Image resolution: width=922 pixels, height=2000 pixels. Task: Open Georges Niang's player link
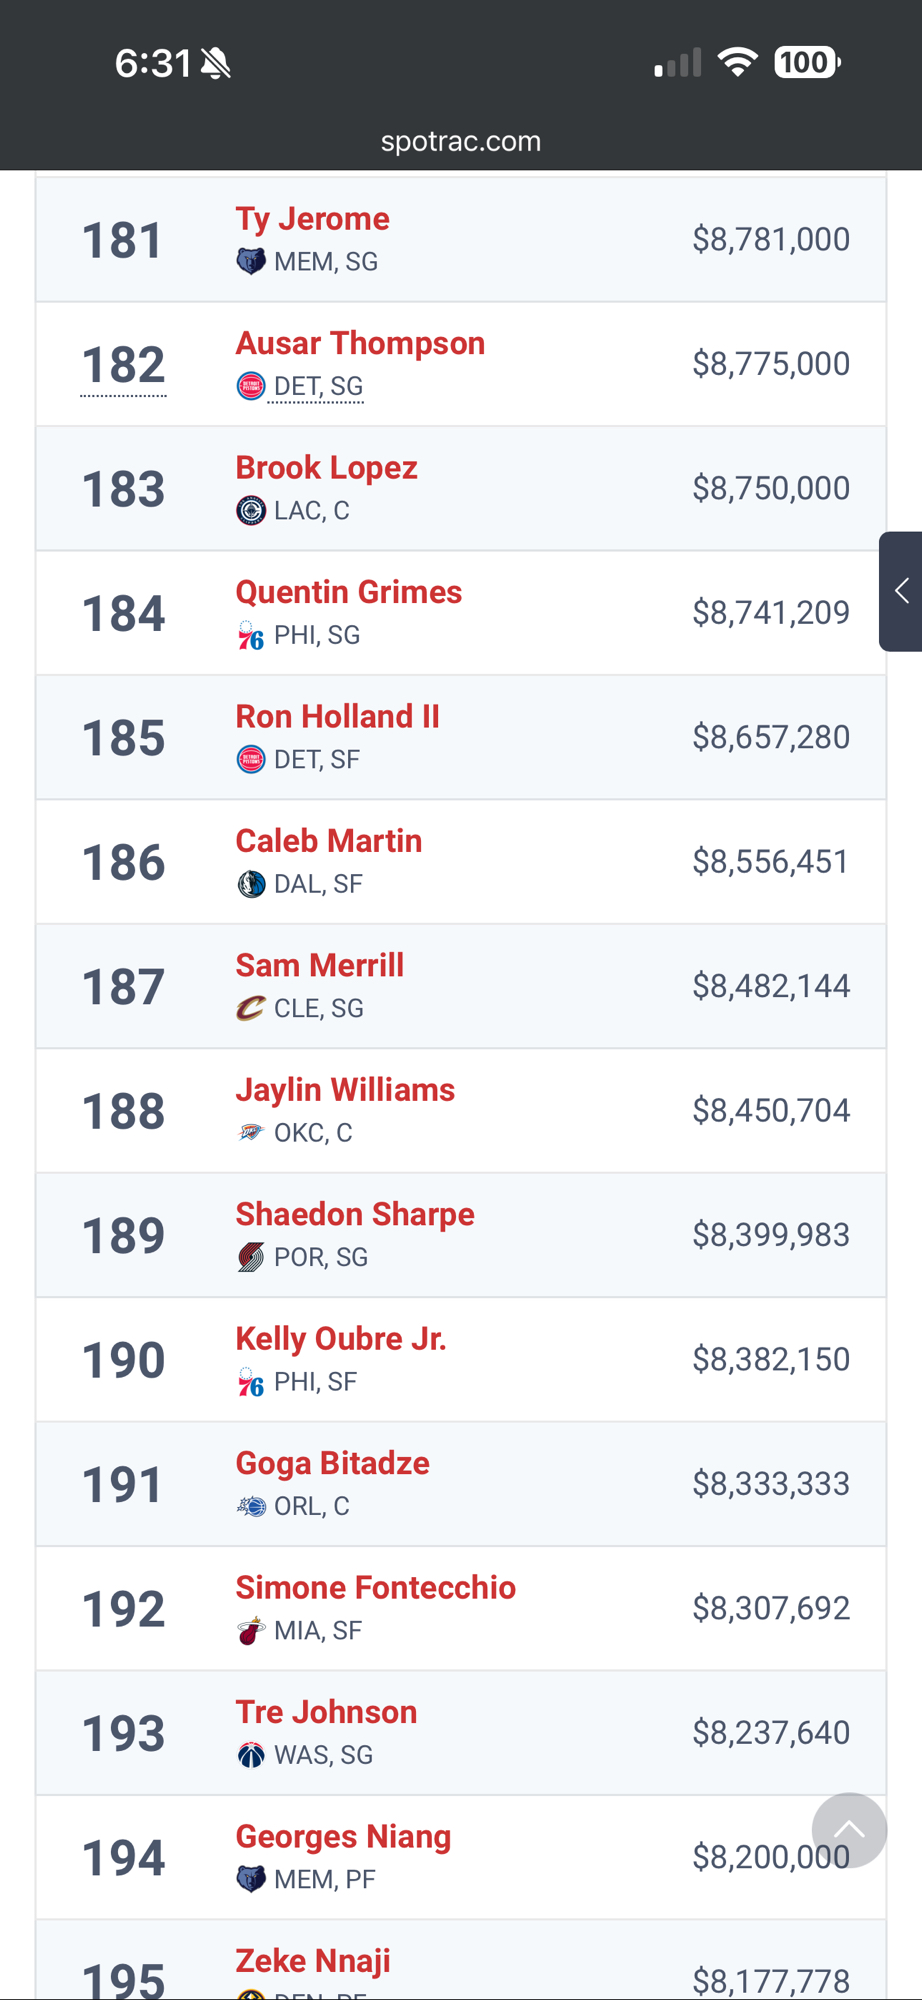(x=343, y=1837)
